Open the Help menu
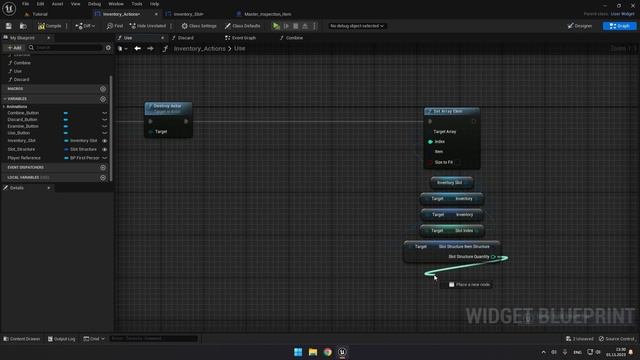Screen dimensions: 640x360 tap(154, 4)
